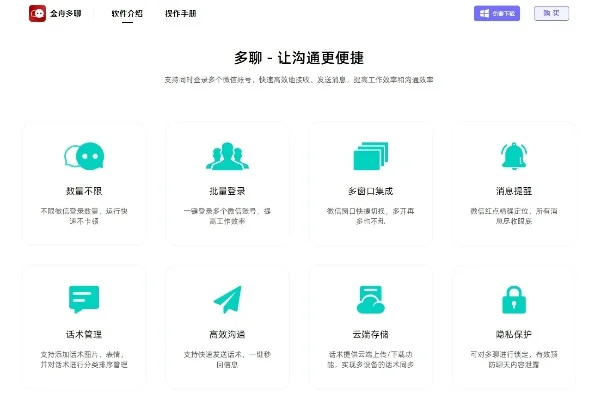Select the 云端存储 card title
Viewport: 595px width, 400px height.
coord(371,334)
